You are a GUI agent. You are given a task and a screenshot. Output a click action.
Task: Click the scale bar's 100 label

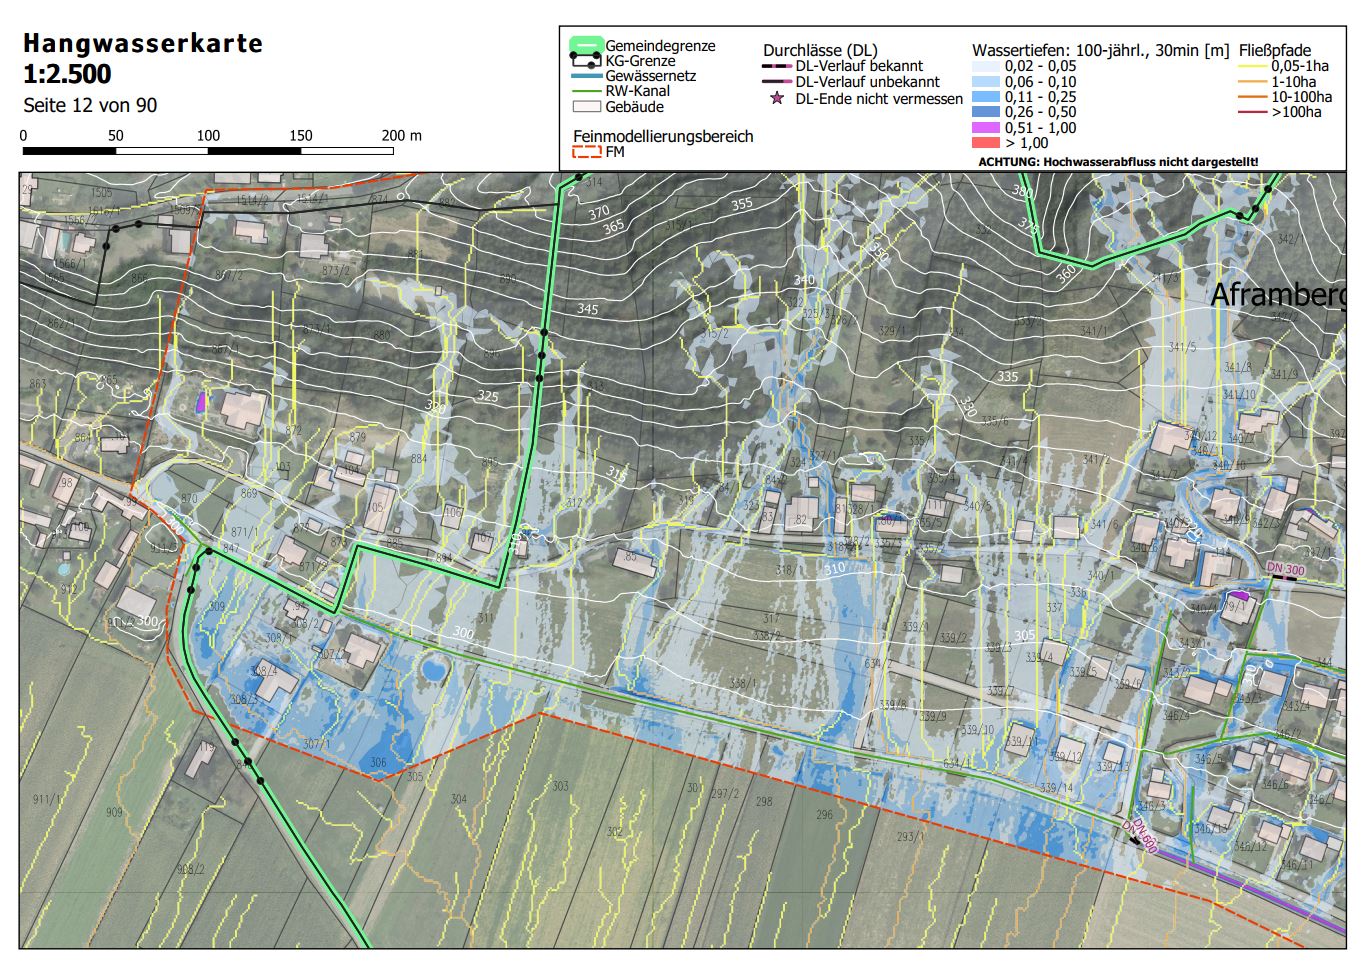[x=208, y=135]
